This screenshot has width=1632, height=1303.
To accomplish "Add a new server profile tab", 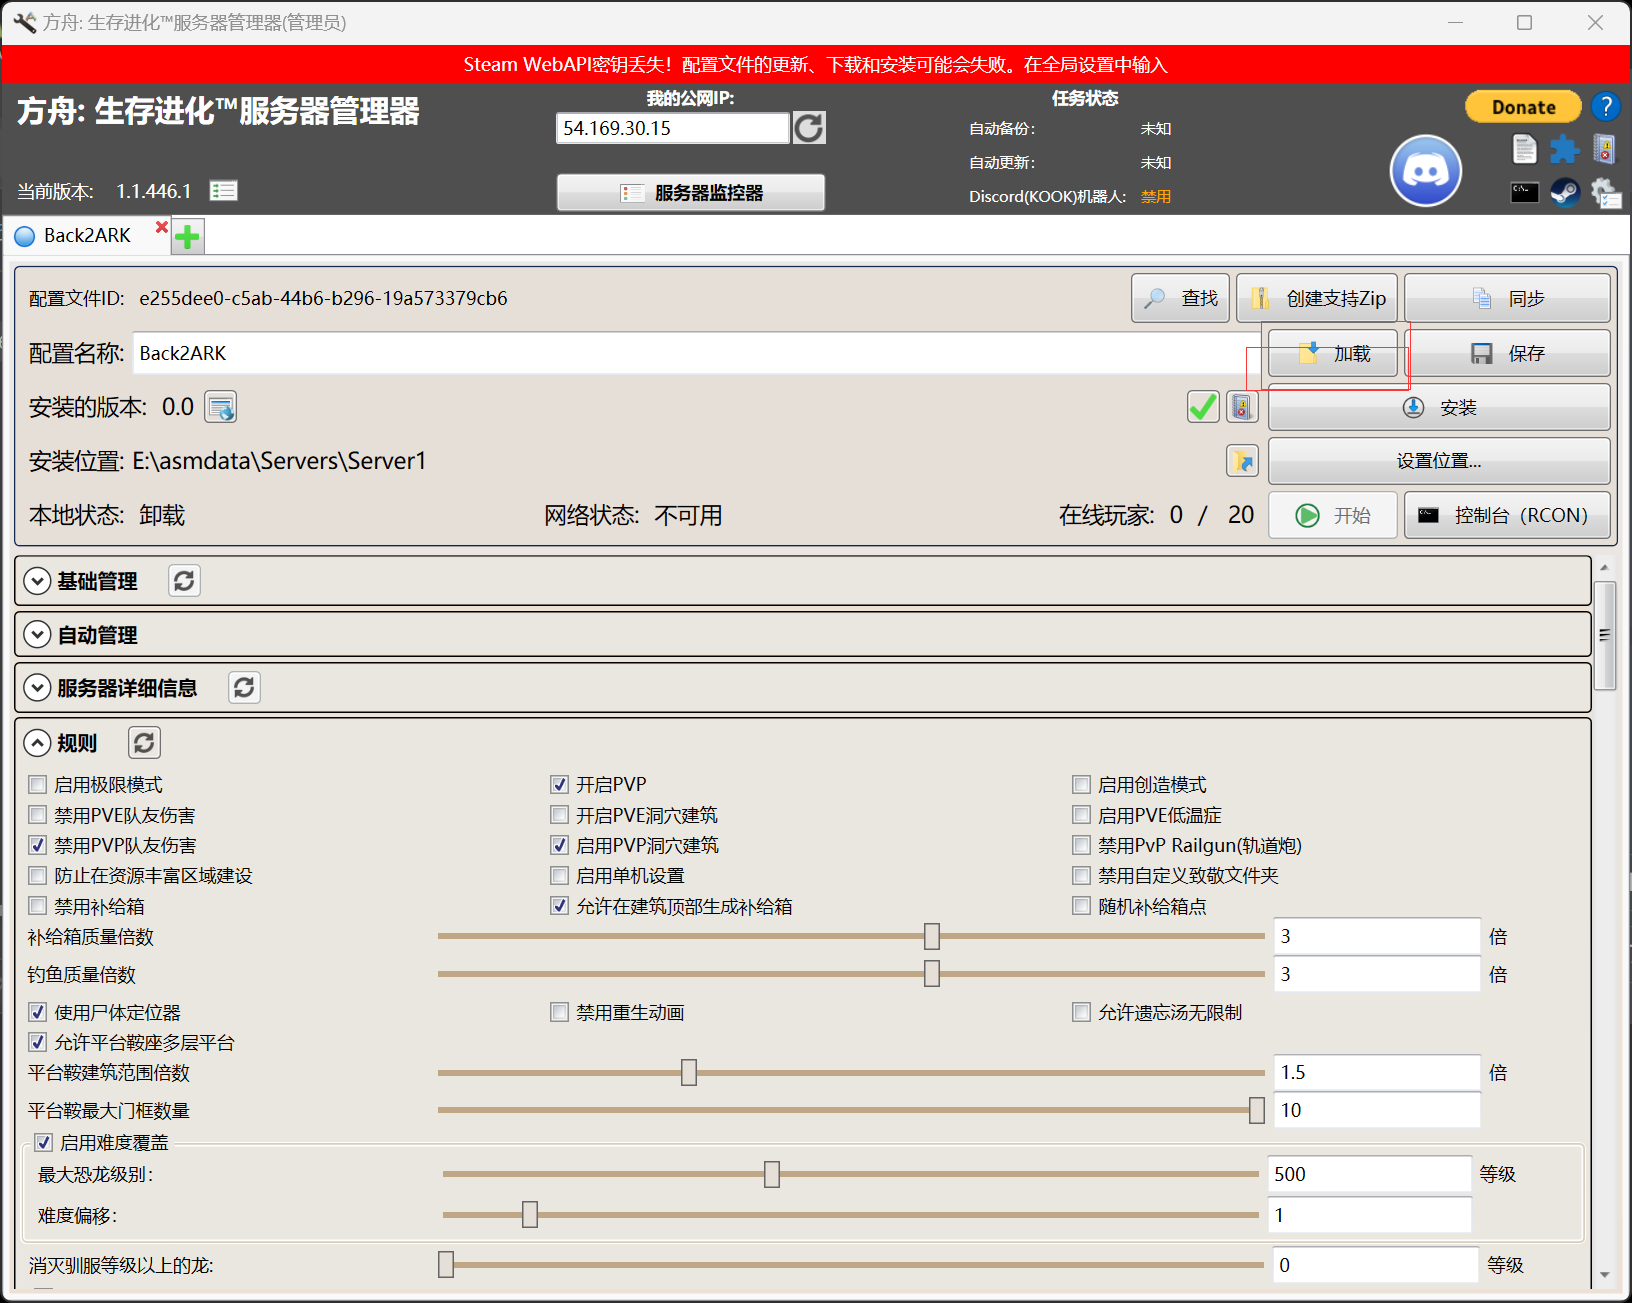I will [188, 237].
